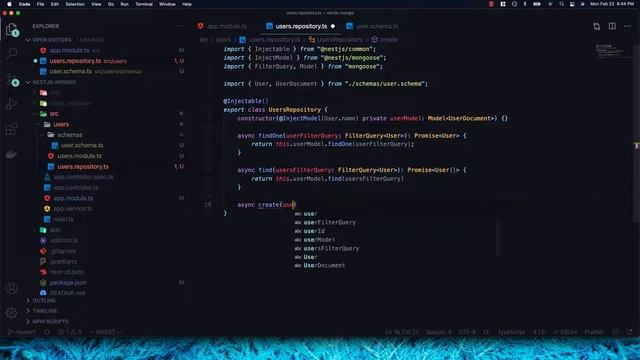Open the Search view in the activity bar
Screen dimensions: 640x360
(x=12, y=53)
